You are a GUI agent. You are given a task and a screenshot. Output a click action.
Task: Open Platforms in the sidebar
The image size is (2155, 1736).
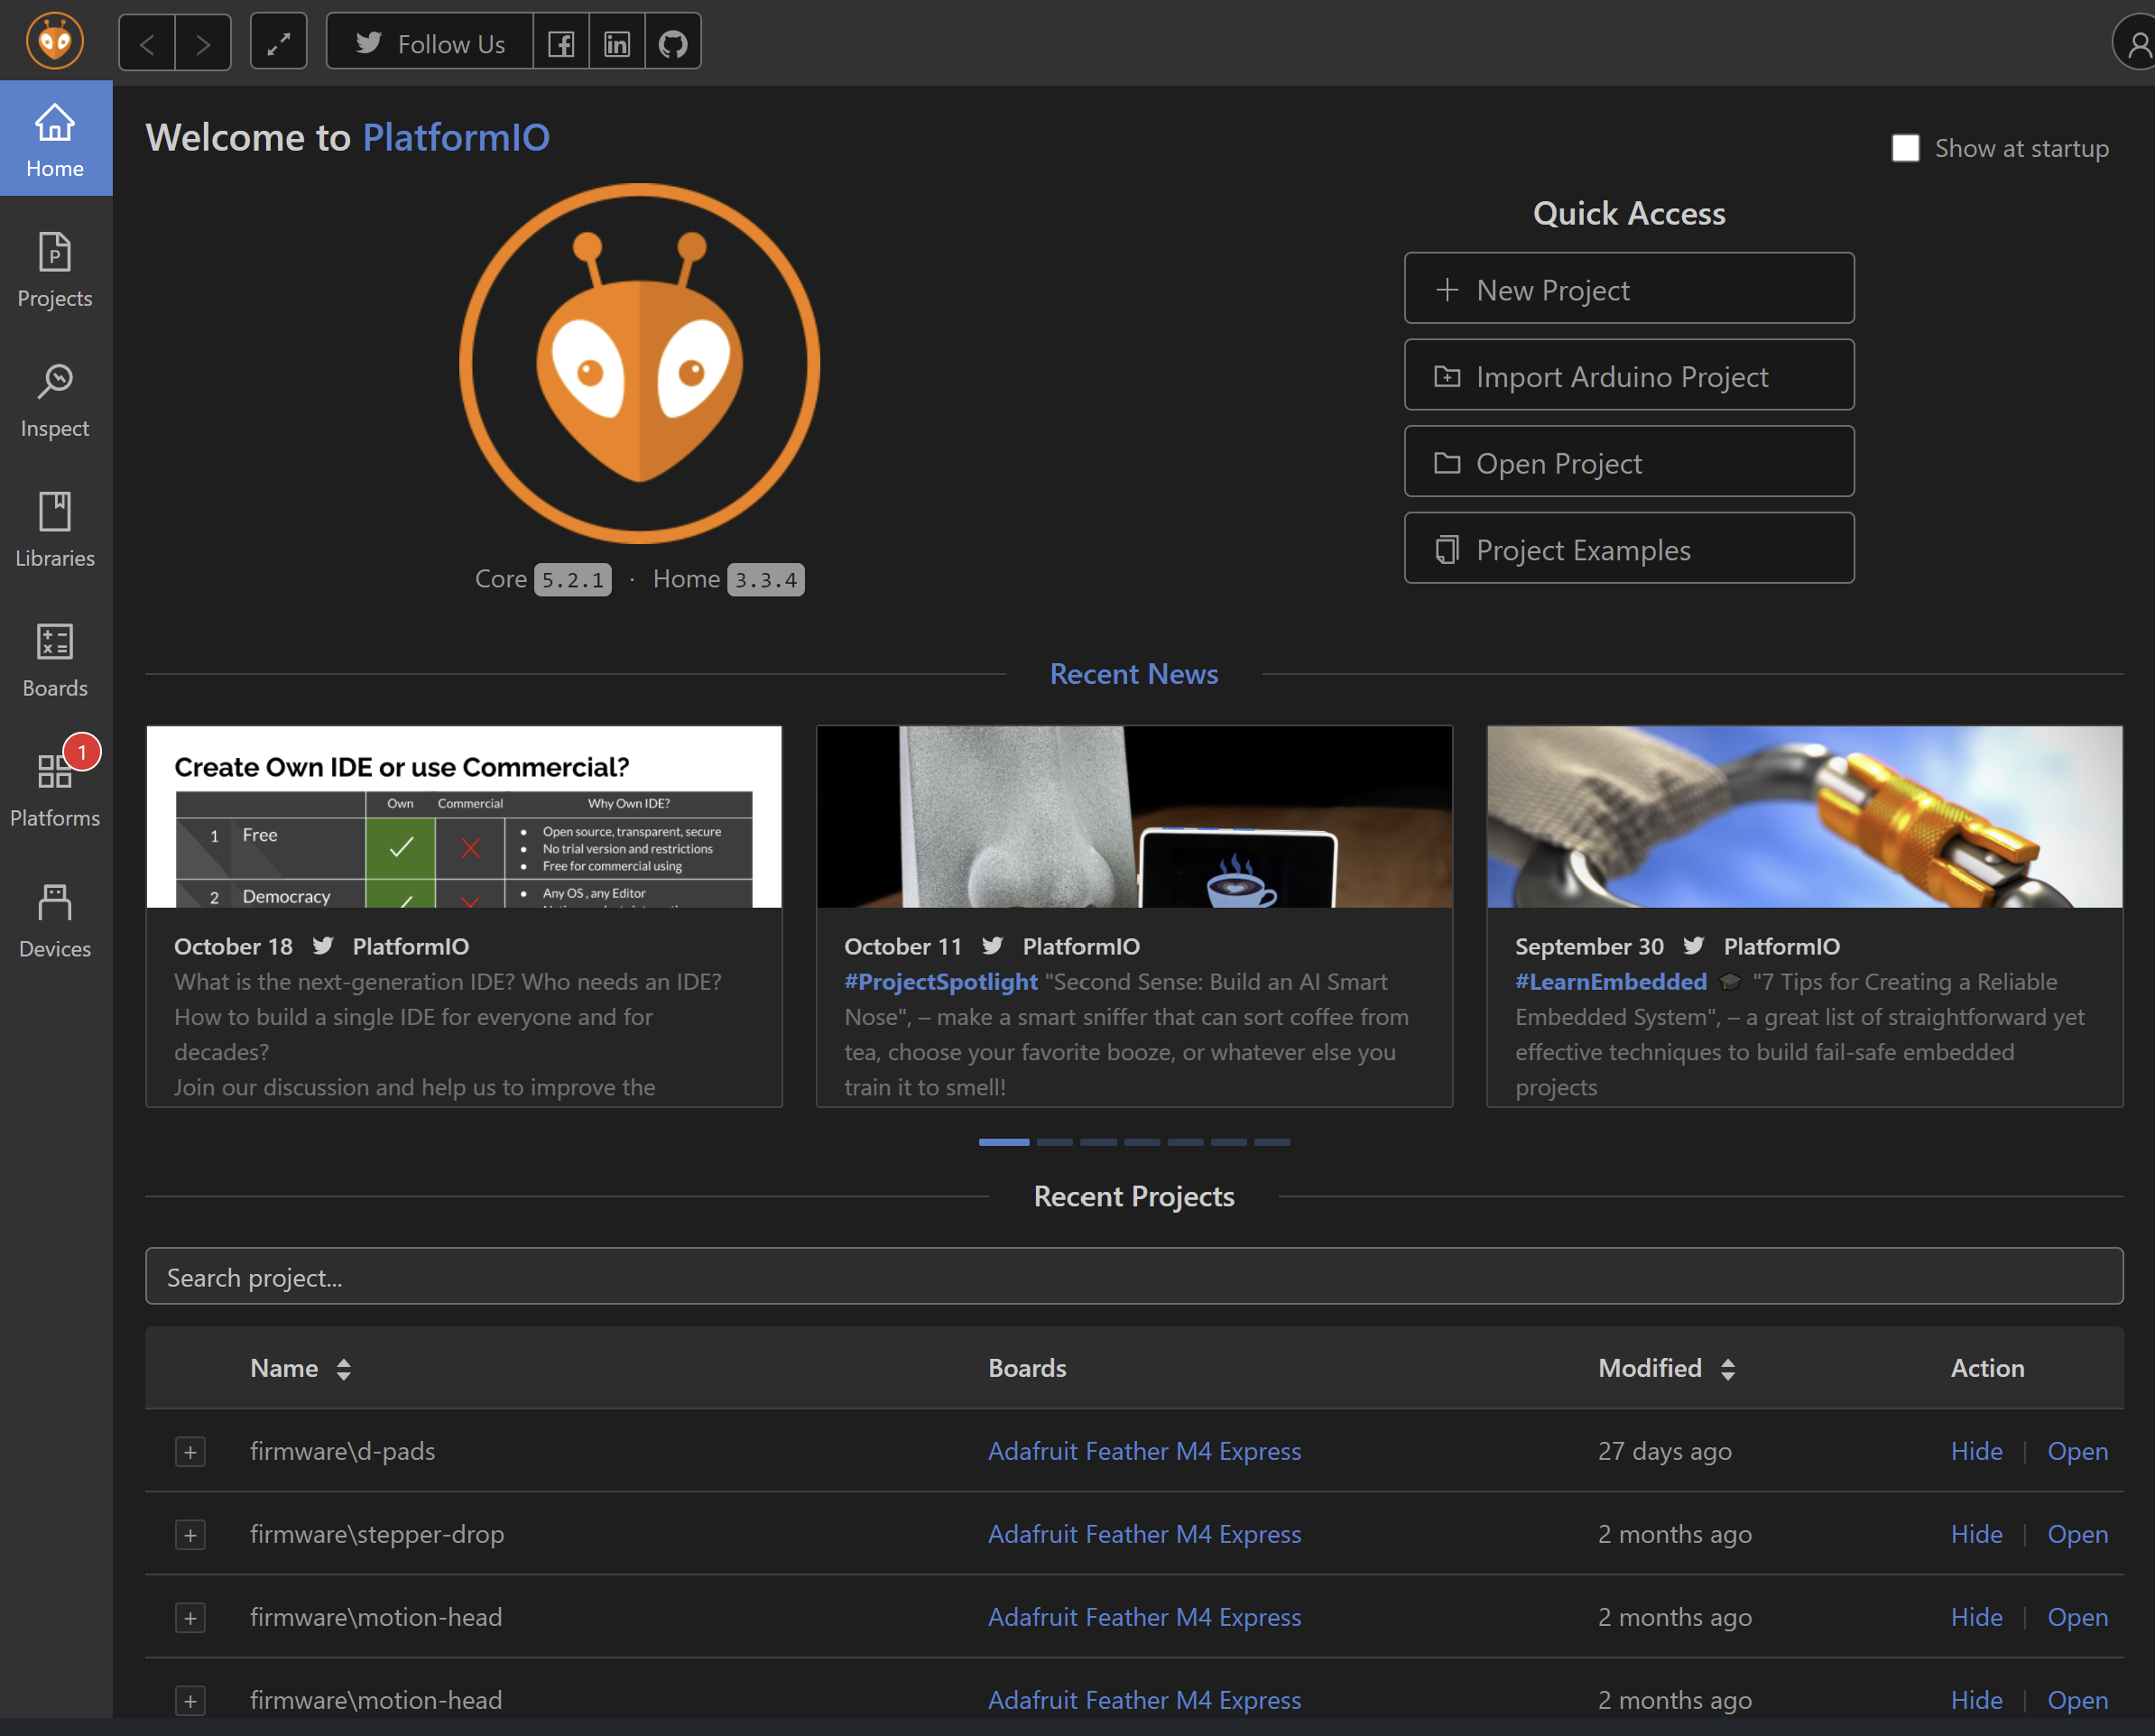point(56,790)
